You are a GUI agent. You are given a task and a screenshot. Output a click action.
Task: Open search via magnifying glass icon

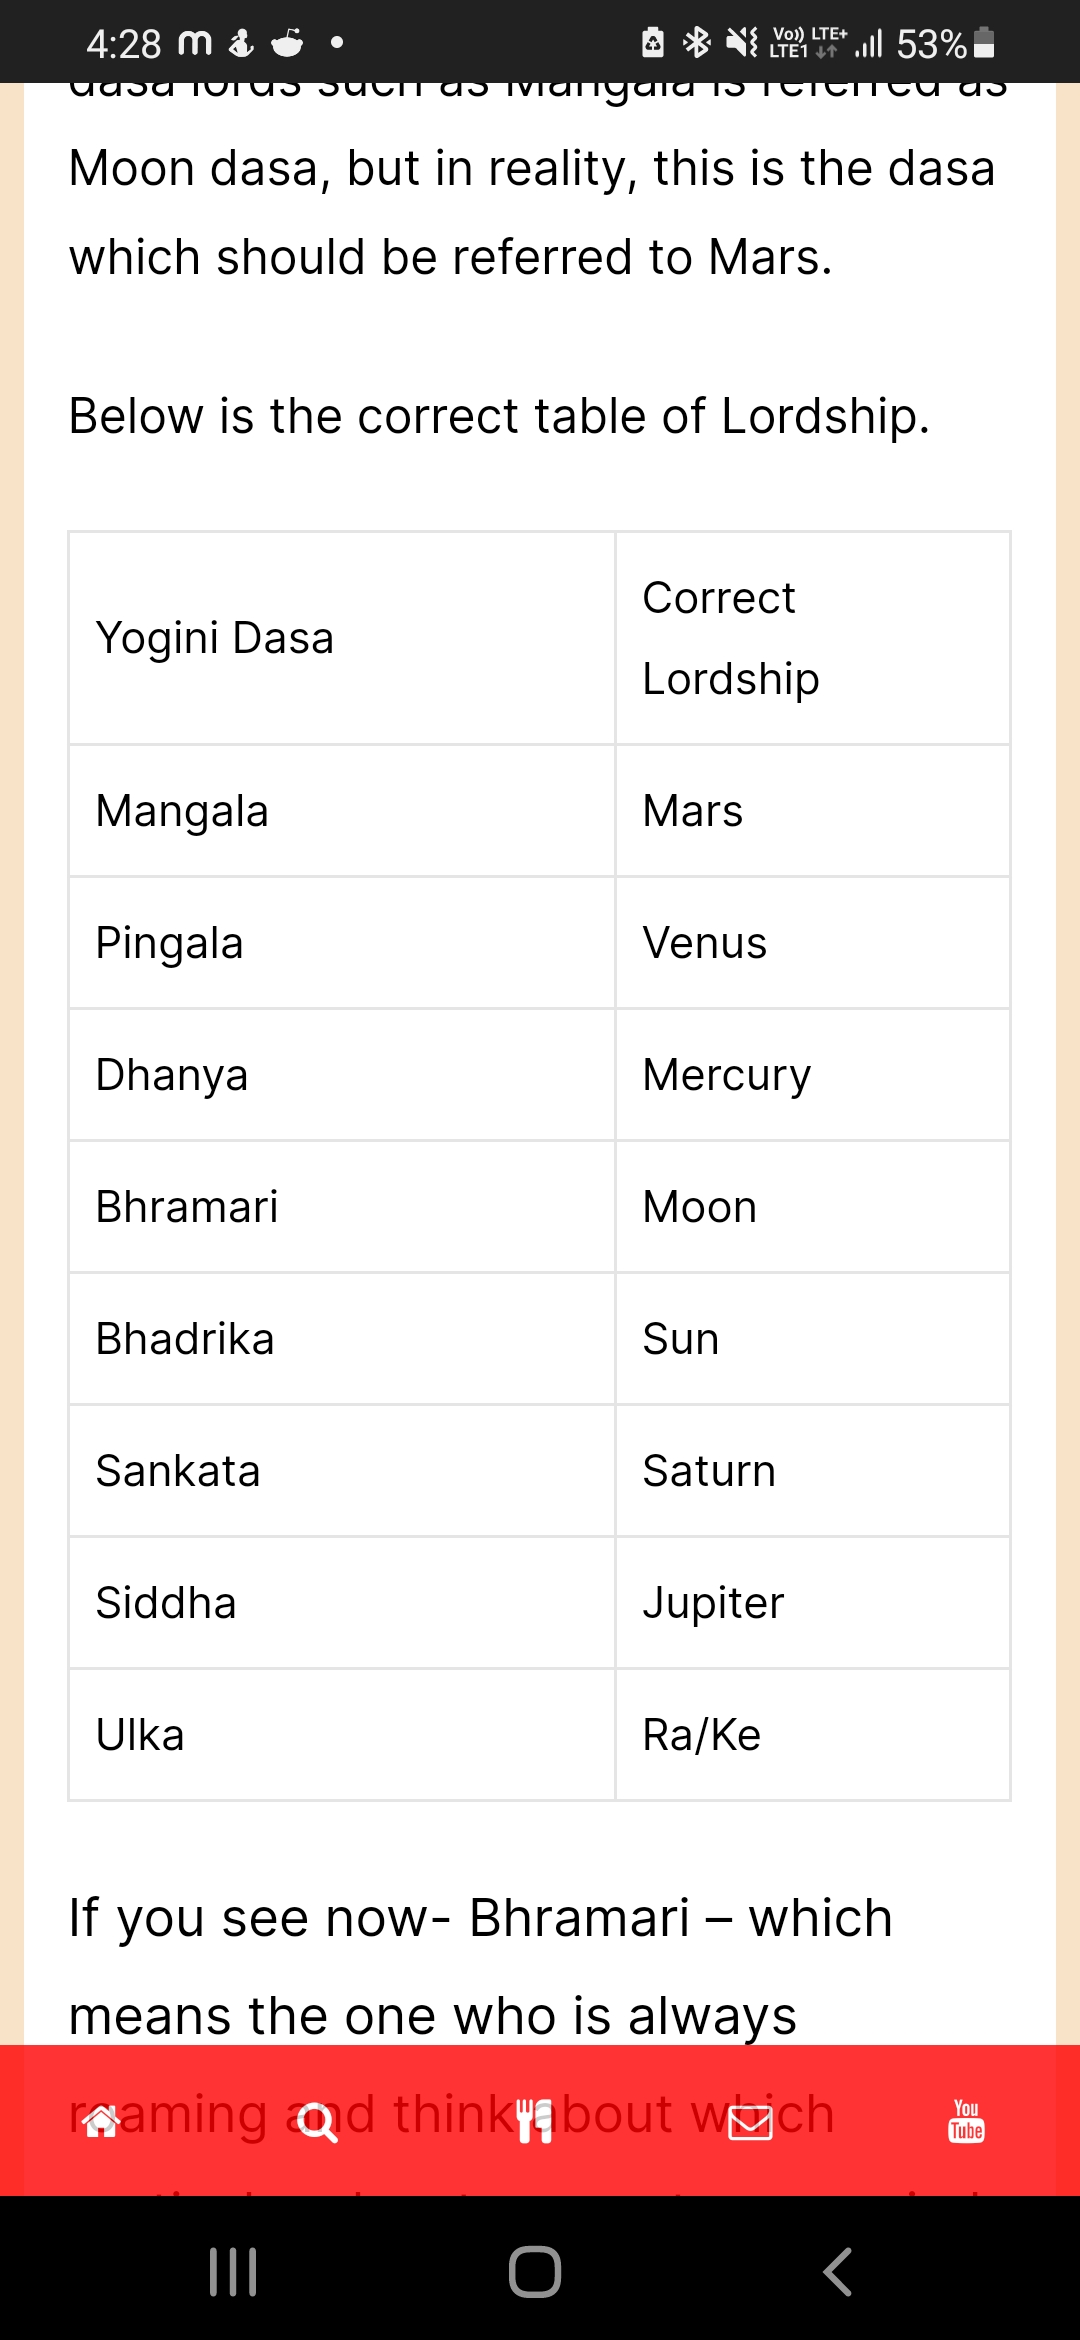318,2120
